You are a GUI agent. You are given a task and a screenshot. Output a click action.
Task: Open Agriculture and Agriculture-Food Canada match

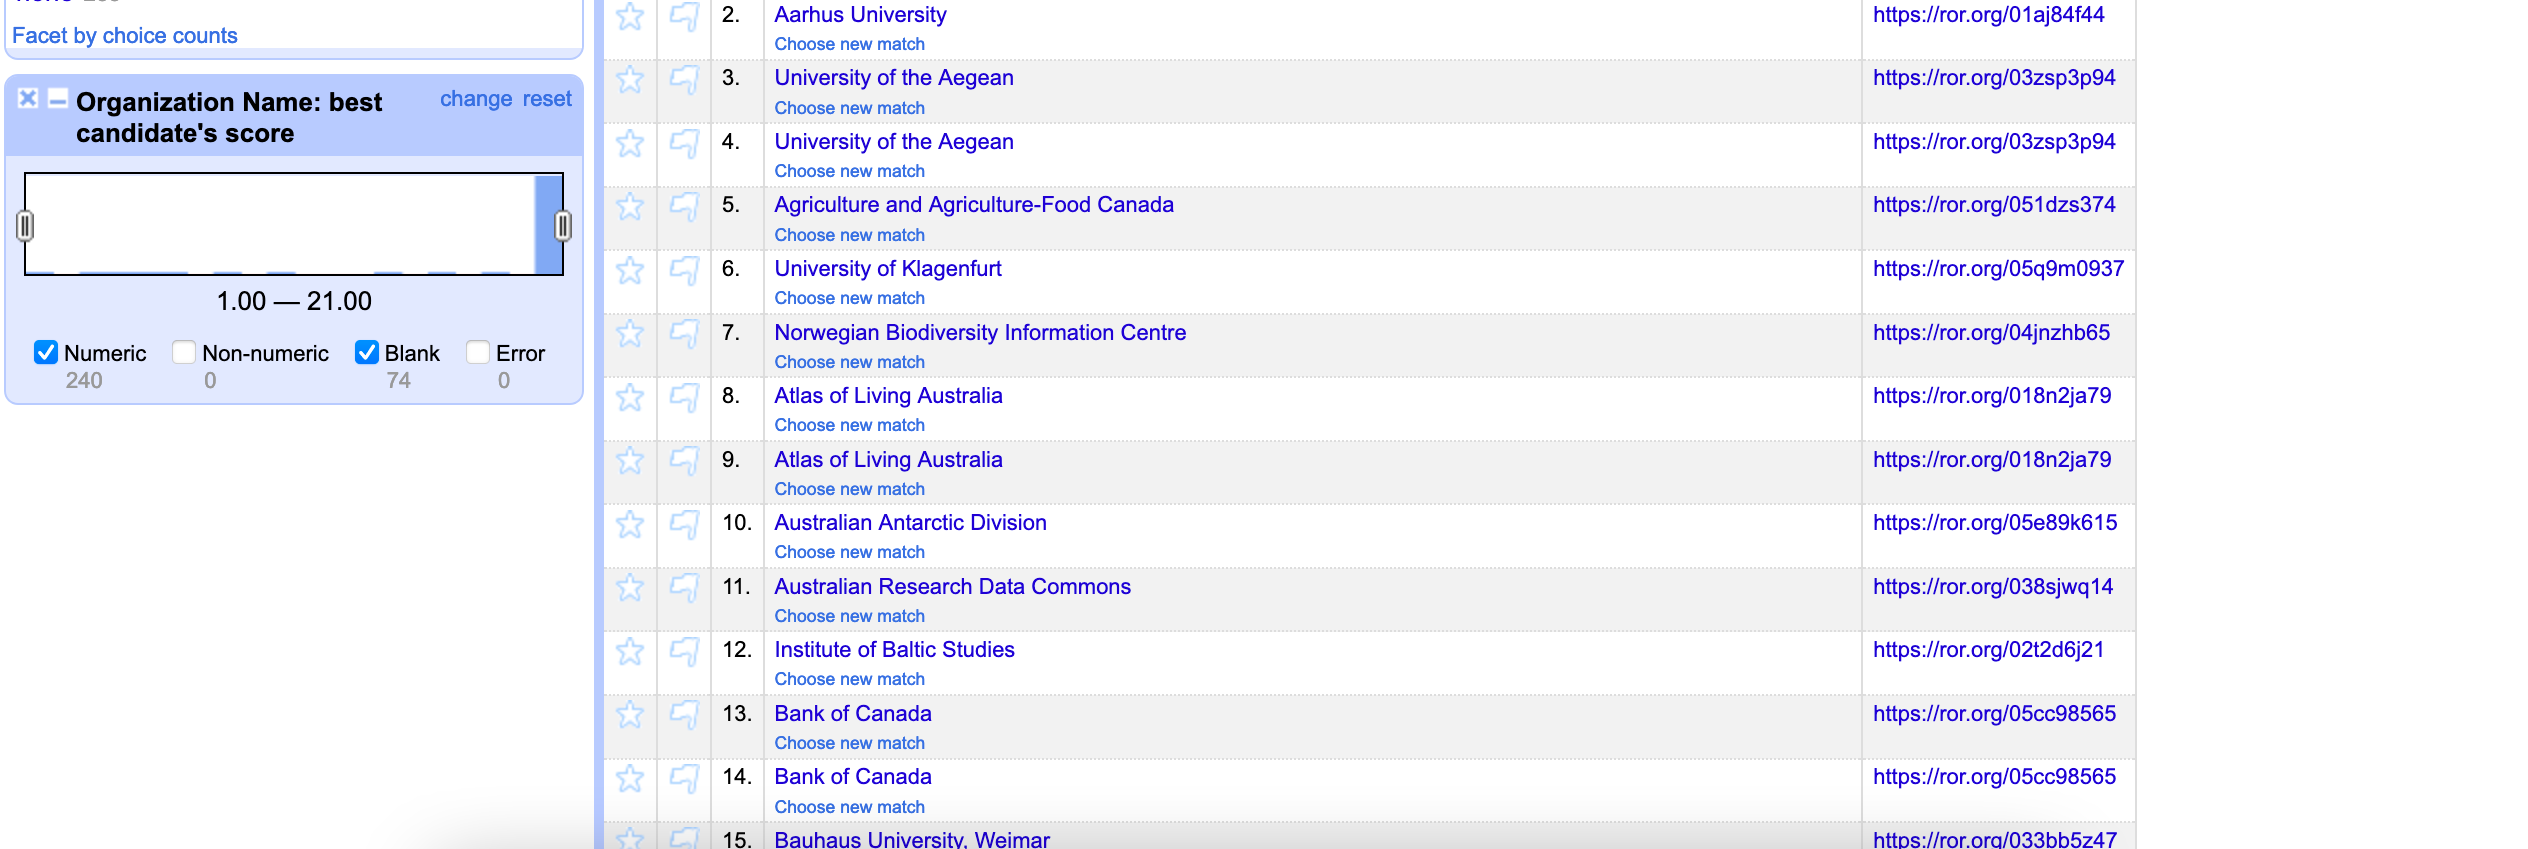click(974, 205)
